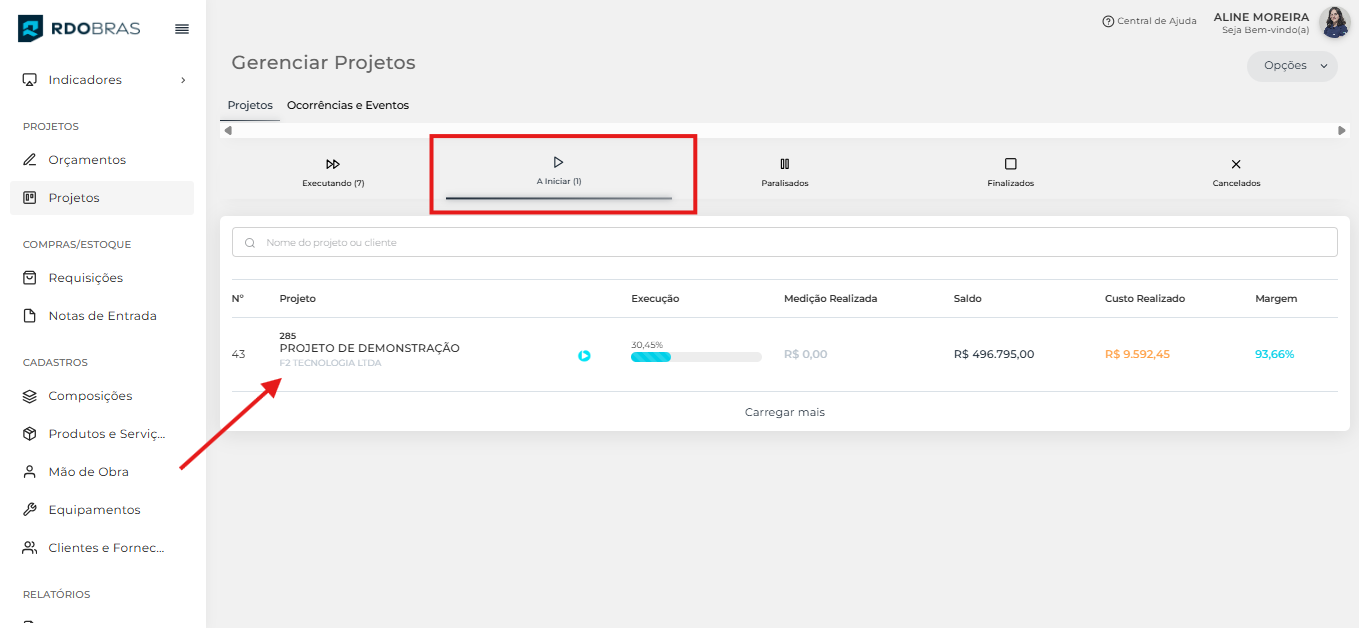Screen dimensions: 1359x628
Task: Click Carregar mais to load more projects
Action: 784,412
